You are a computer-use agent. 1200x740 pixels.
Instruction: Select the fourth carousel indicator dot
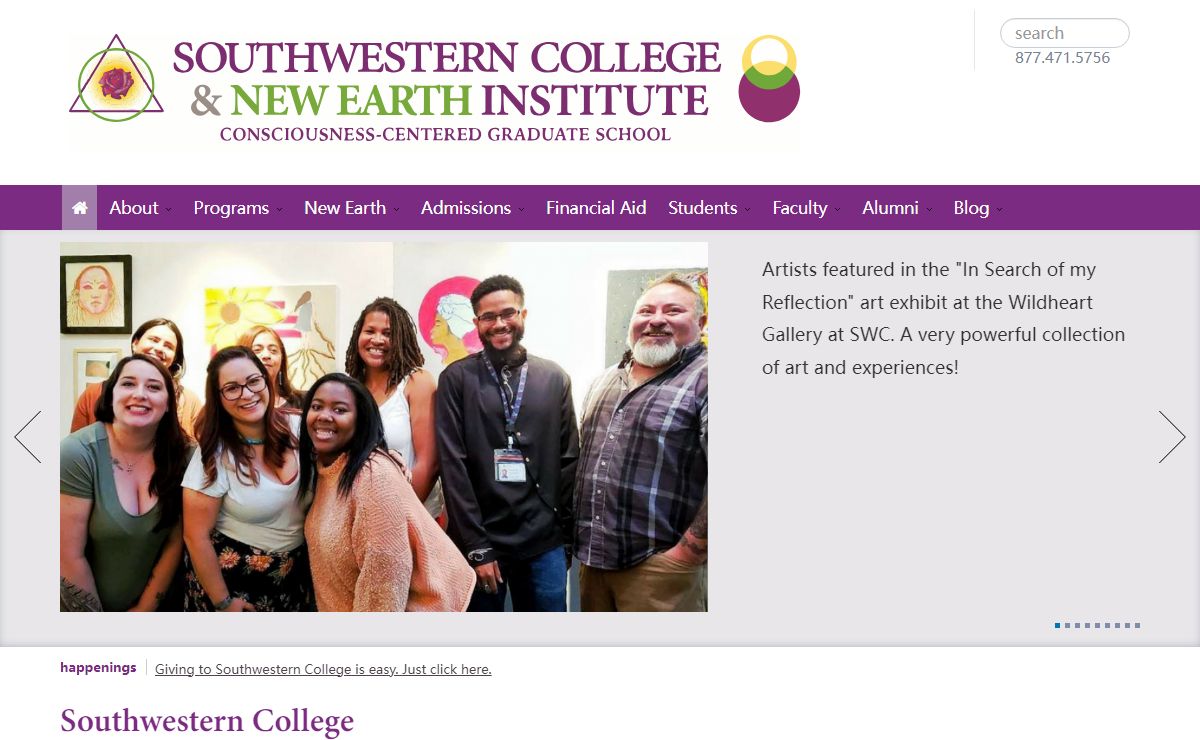click(1087, 626)
